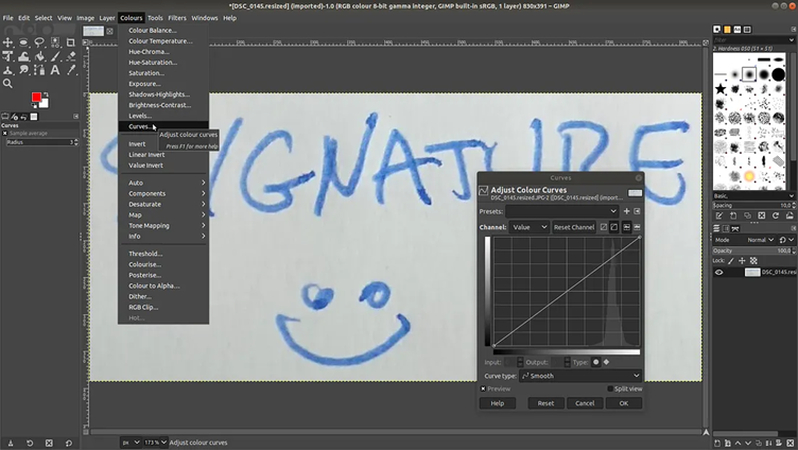Select the Paths tool
Screen dimensions: 798x450
tap(39, 70)
